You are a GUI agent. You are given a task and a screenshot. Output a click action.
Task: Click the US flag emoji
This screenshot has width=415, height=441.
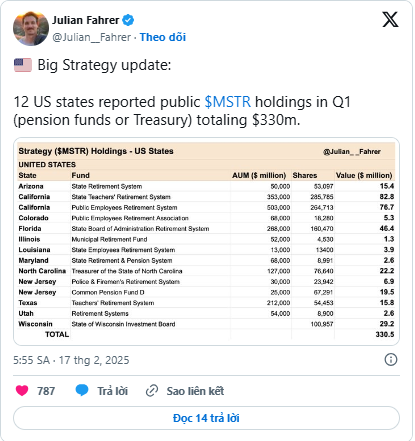[23, 65]
